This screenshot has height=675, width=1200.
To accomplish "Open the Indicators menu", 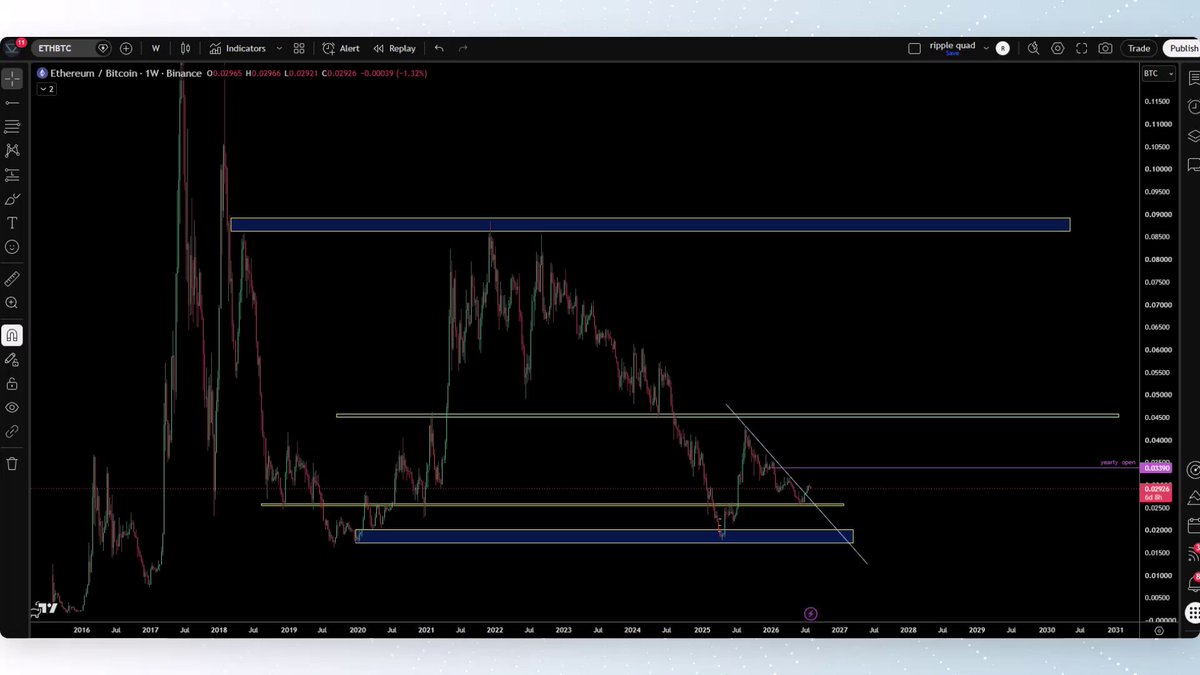I will [238, 48].
